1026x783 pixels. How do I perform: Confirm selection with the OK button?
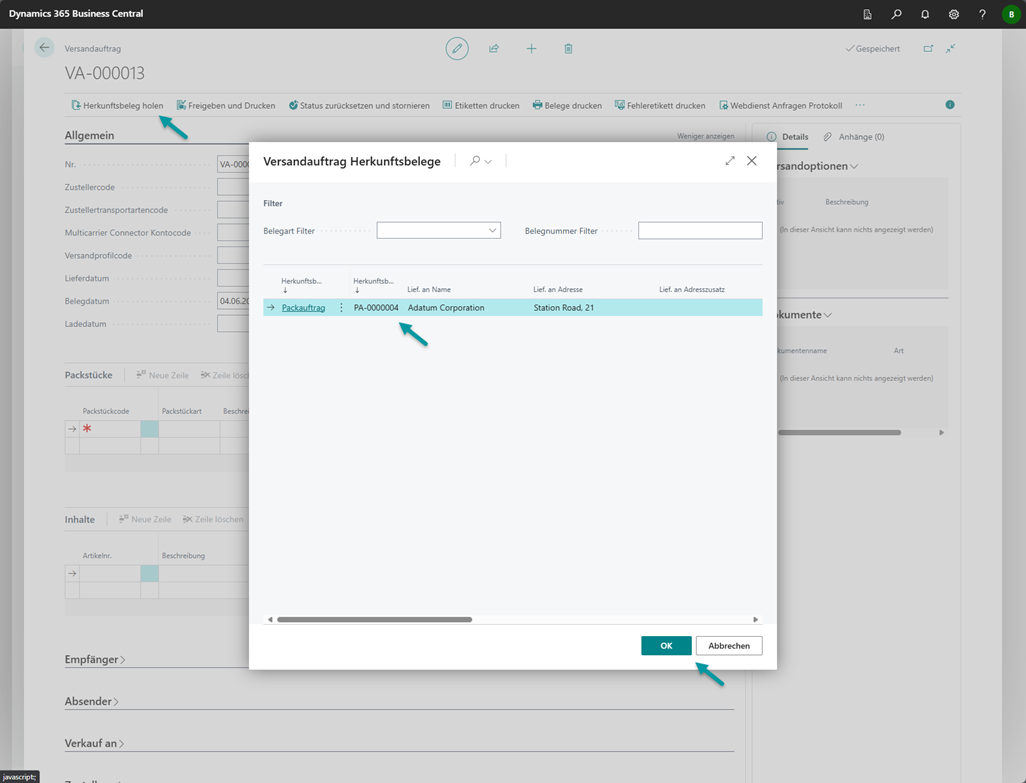point(666,646)
